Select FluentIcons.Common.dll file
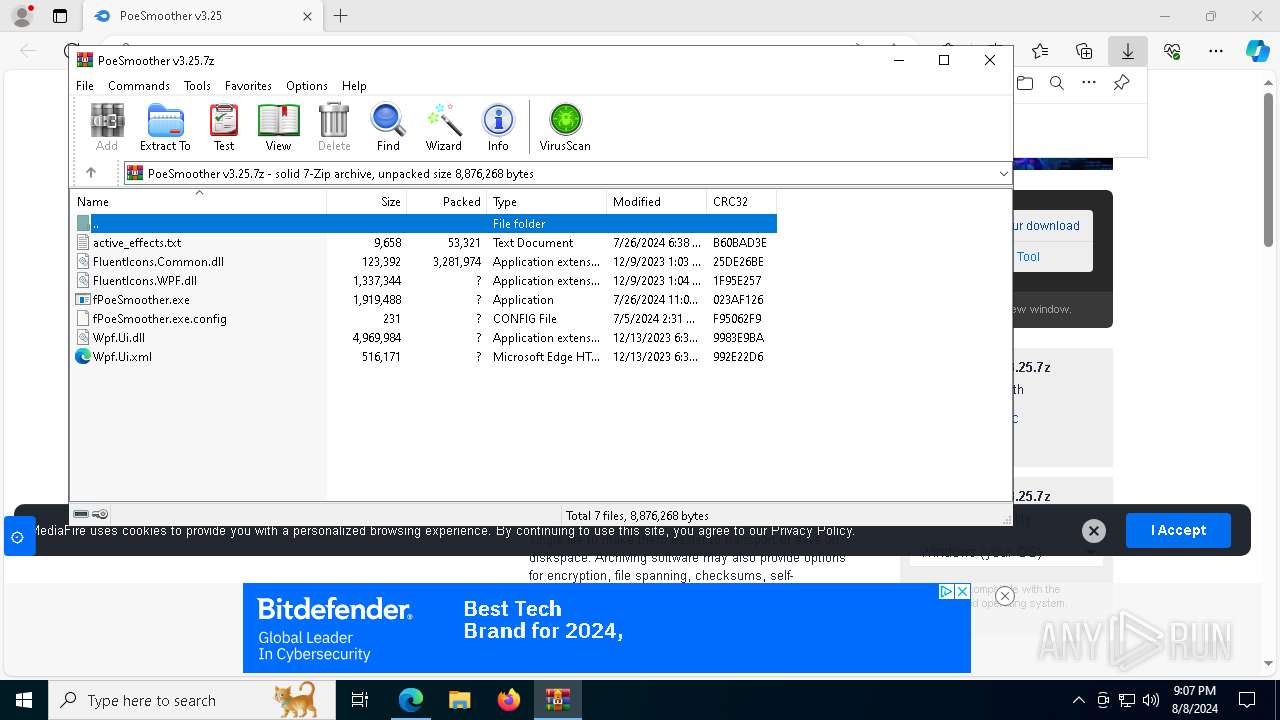This screenshot has width=1280, height=720. pos(426,262)
